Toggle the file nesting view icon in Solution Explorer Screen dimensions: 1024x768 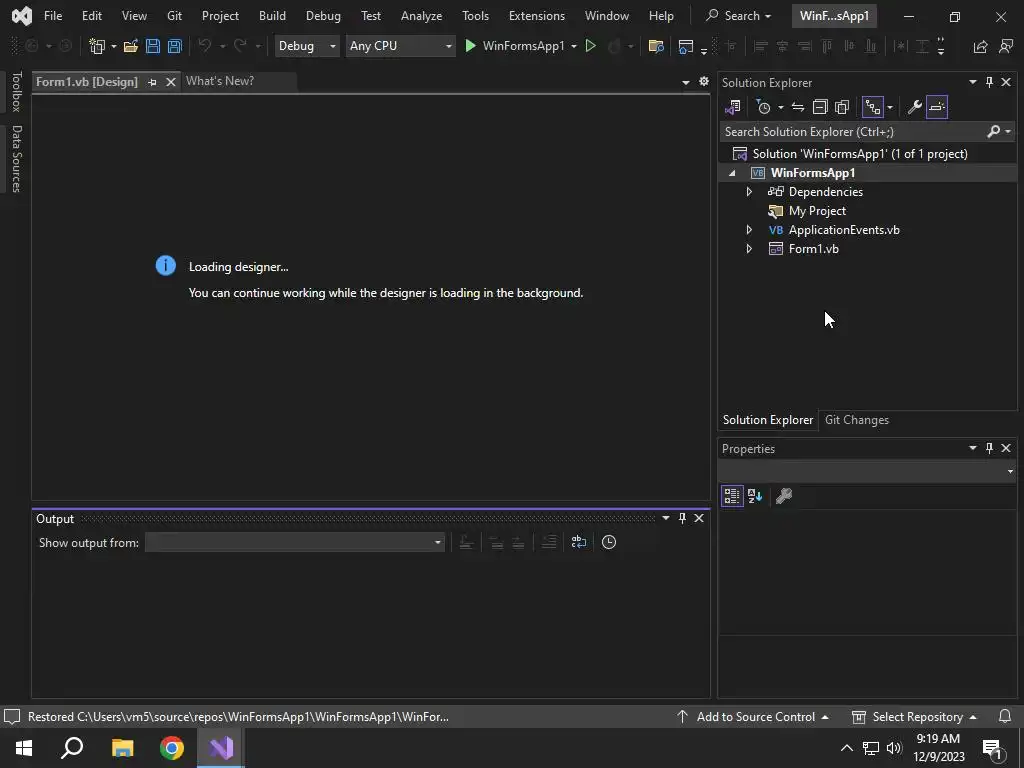[x=872, y=106]
